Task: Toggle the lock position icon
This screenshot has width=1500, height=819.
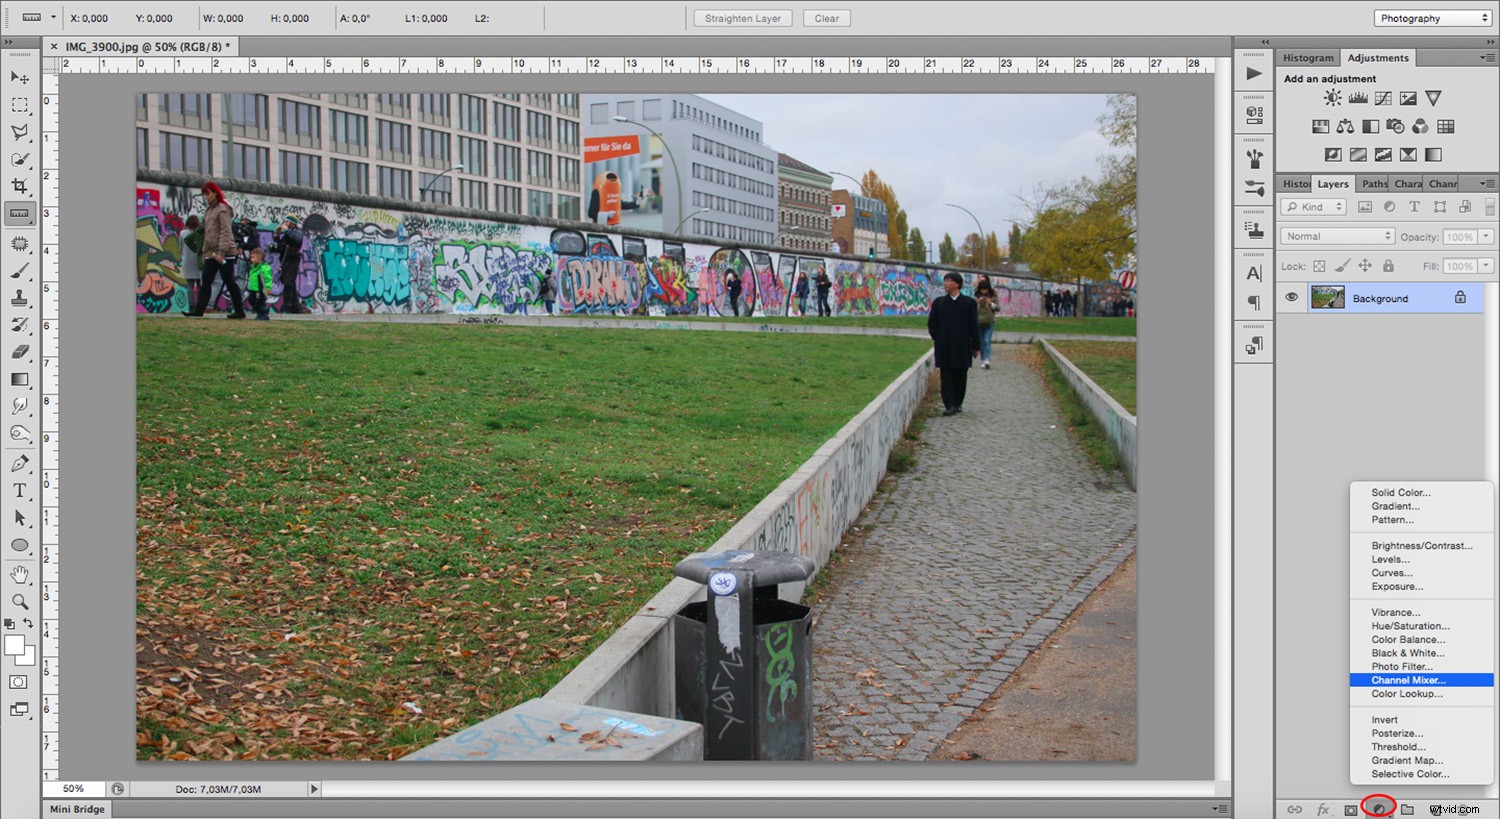Action: click(x=1365, y=265)
